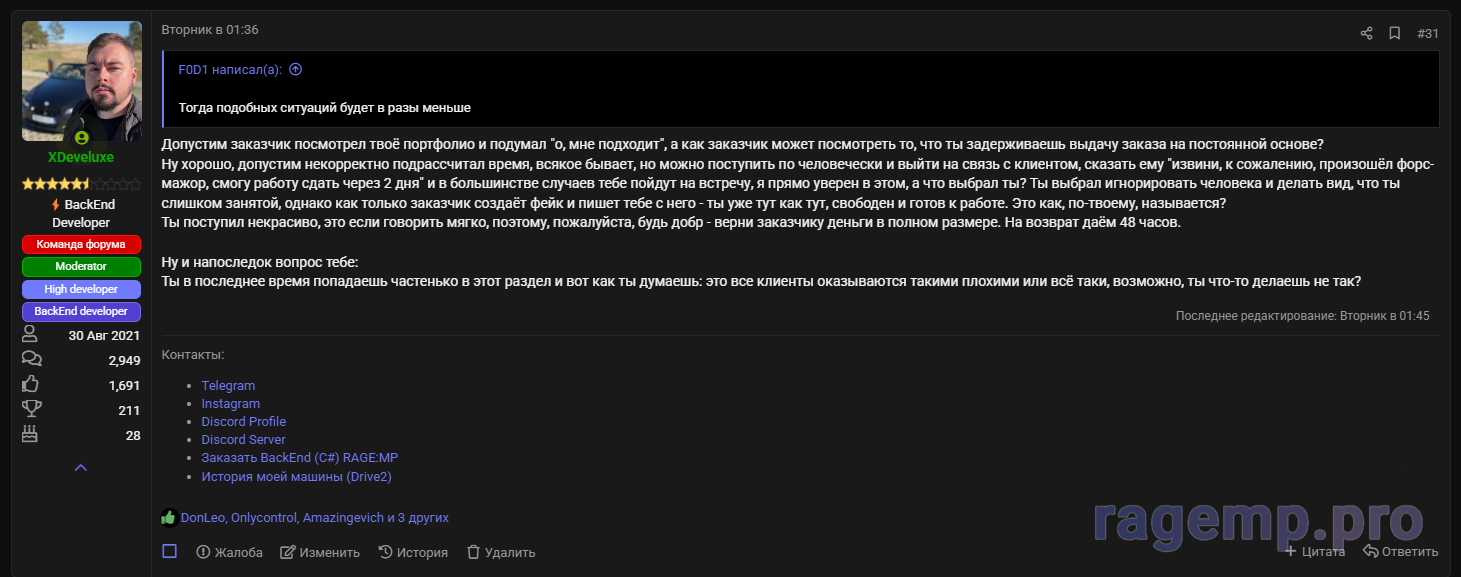Viewport: 1461px width, 577px height.
Task: Click the green online status icon on the avatar
Action: [81, 138]
